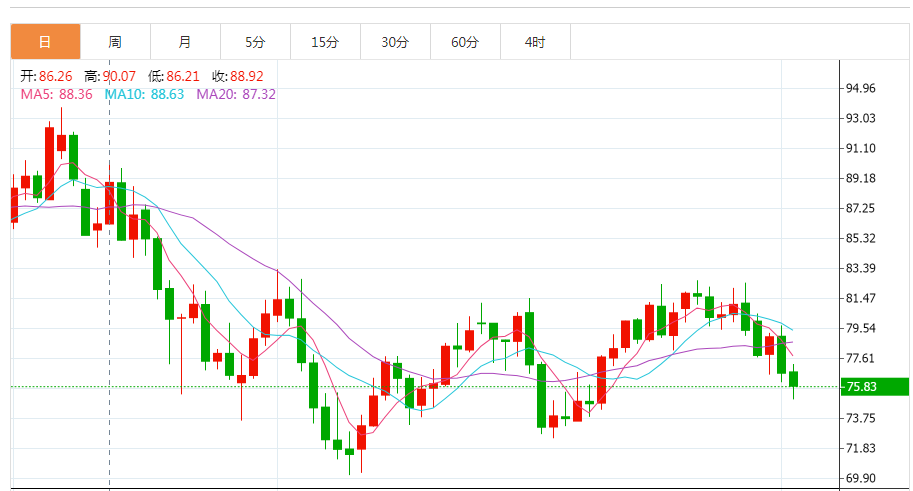This screenshot has width=913, height=491.
Task: Open the 月 monthly chart tab
Action: click(x=185, y=42)
